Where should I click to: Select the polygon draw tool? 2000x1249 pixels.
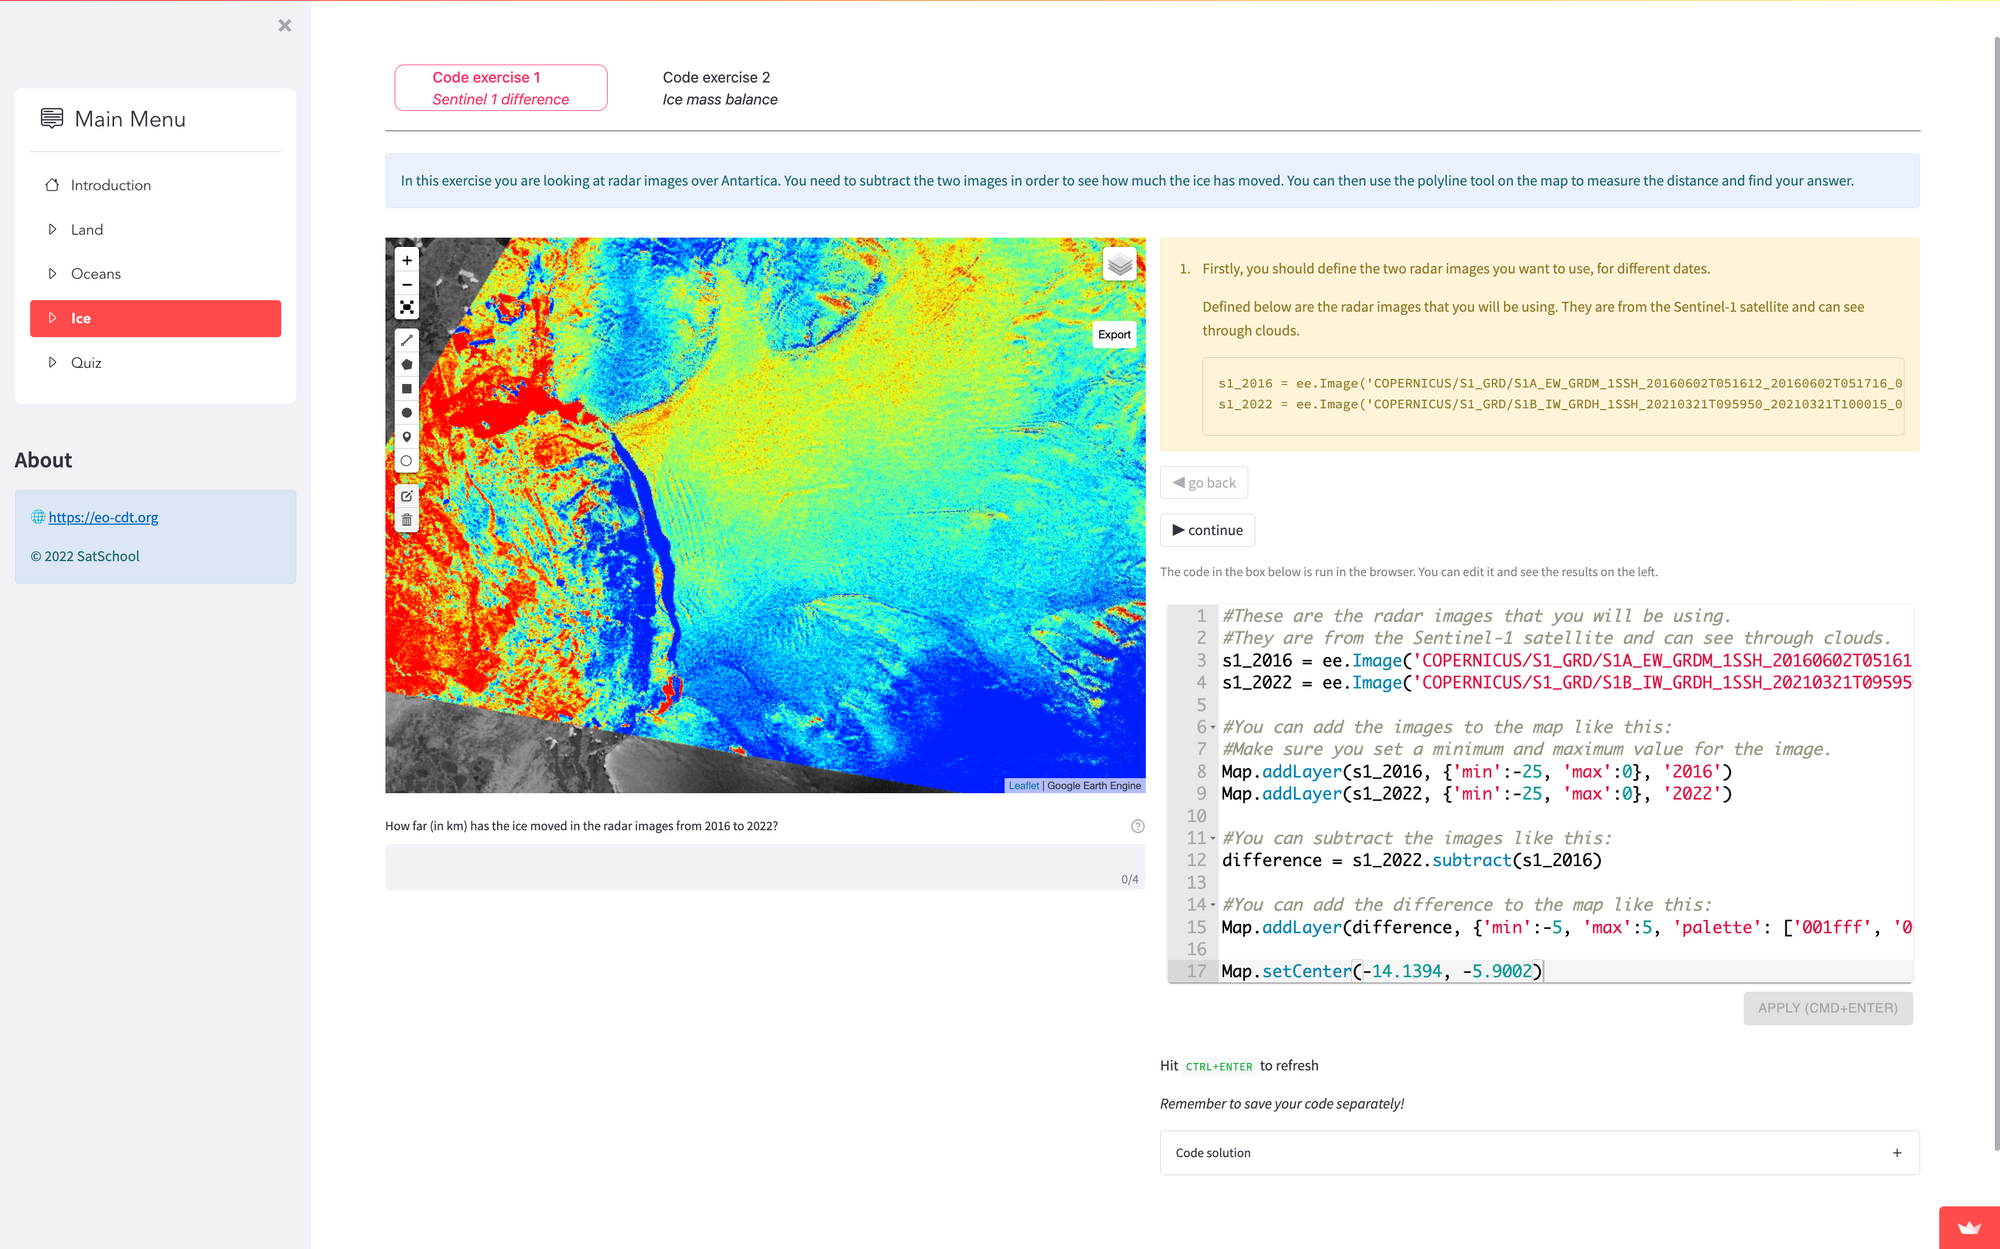(407, 364)
